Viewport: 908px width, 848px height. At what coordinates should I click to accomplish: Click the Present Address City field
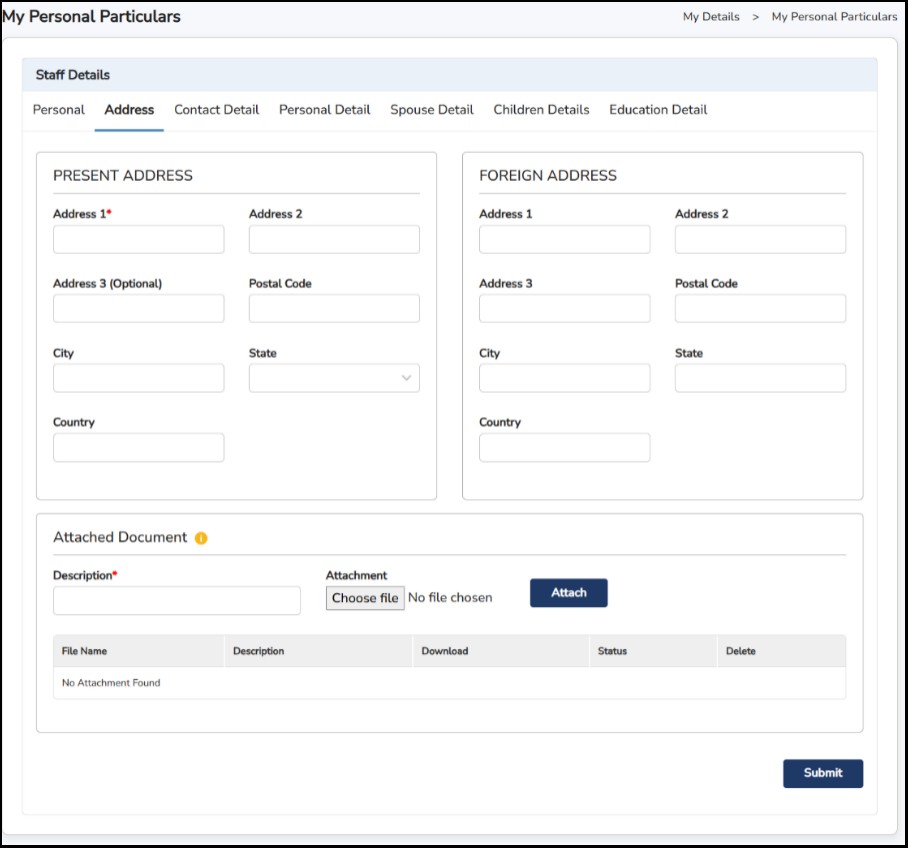coord(139,378)
